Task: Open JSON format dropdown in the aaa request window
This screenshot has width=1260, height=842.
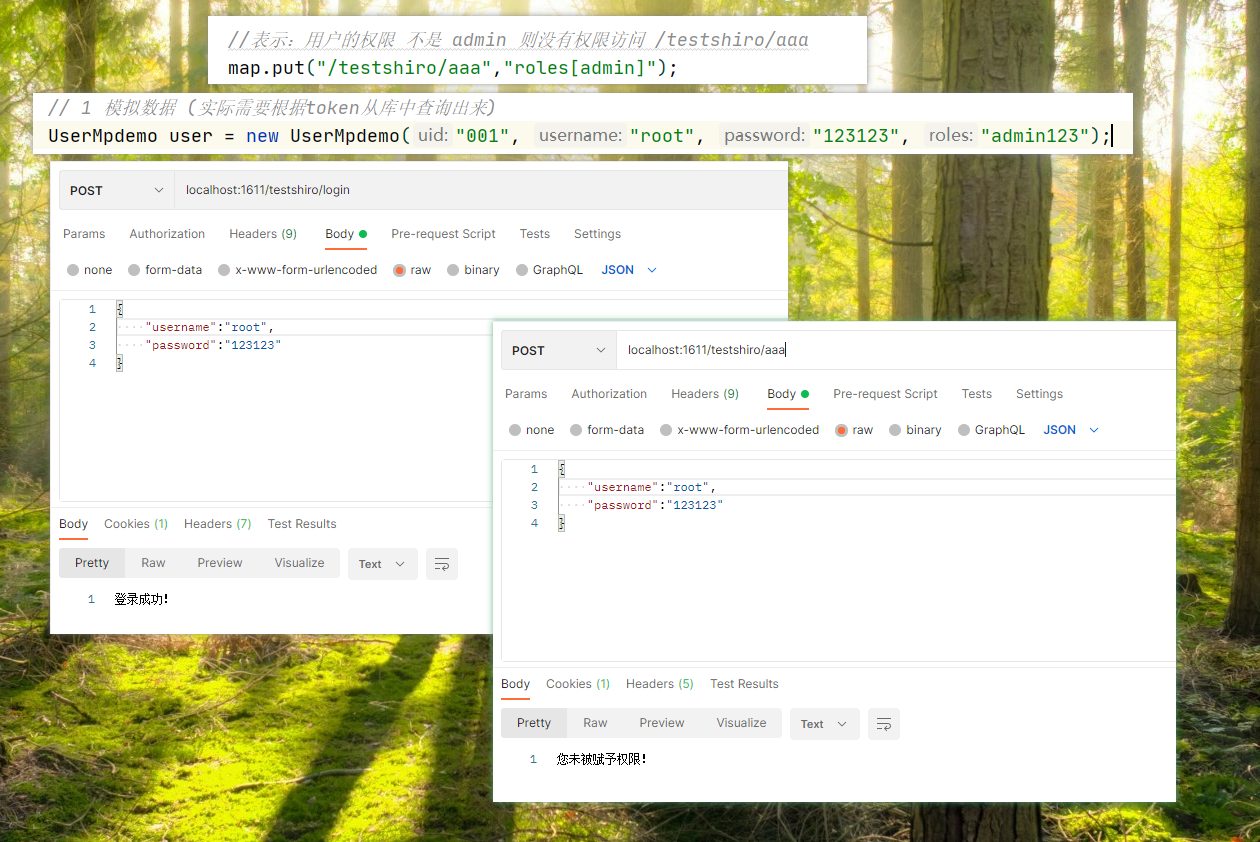Action: 1071,430
